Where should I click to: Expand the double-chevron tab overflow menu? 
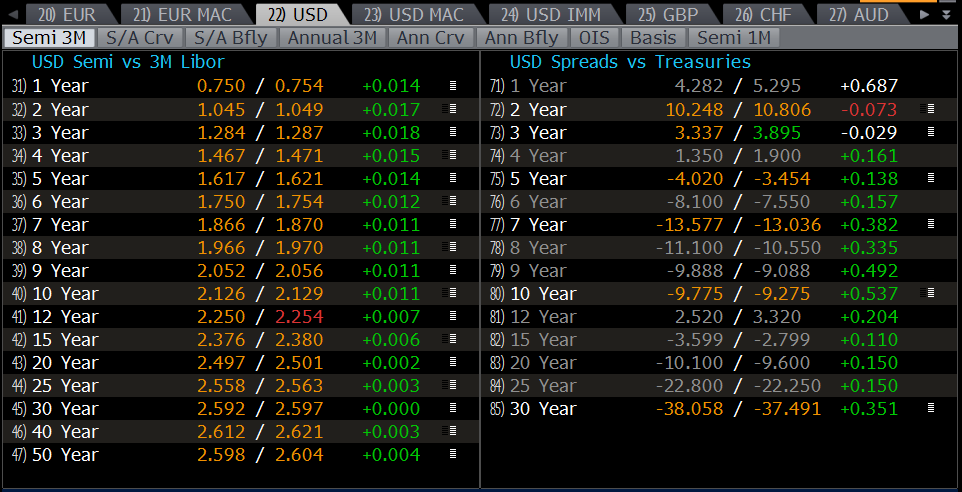coord(946,15)
